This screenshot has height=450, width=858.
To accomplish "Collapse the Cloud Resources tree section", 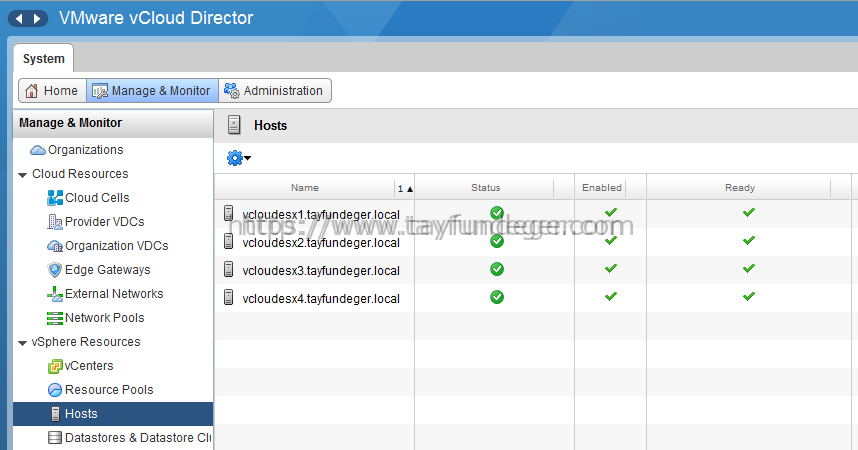I will 22,175.
